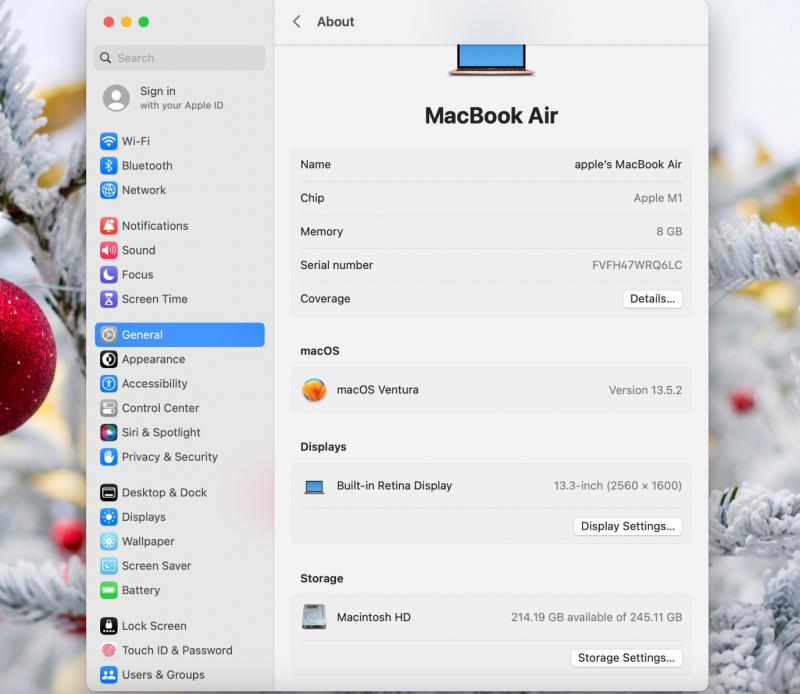
Task: Click the Macintosh HD drive icon
Action: [x=314, y=617]
